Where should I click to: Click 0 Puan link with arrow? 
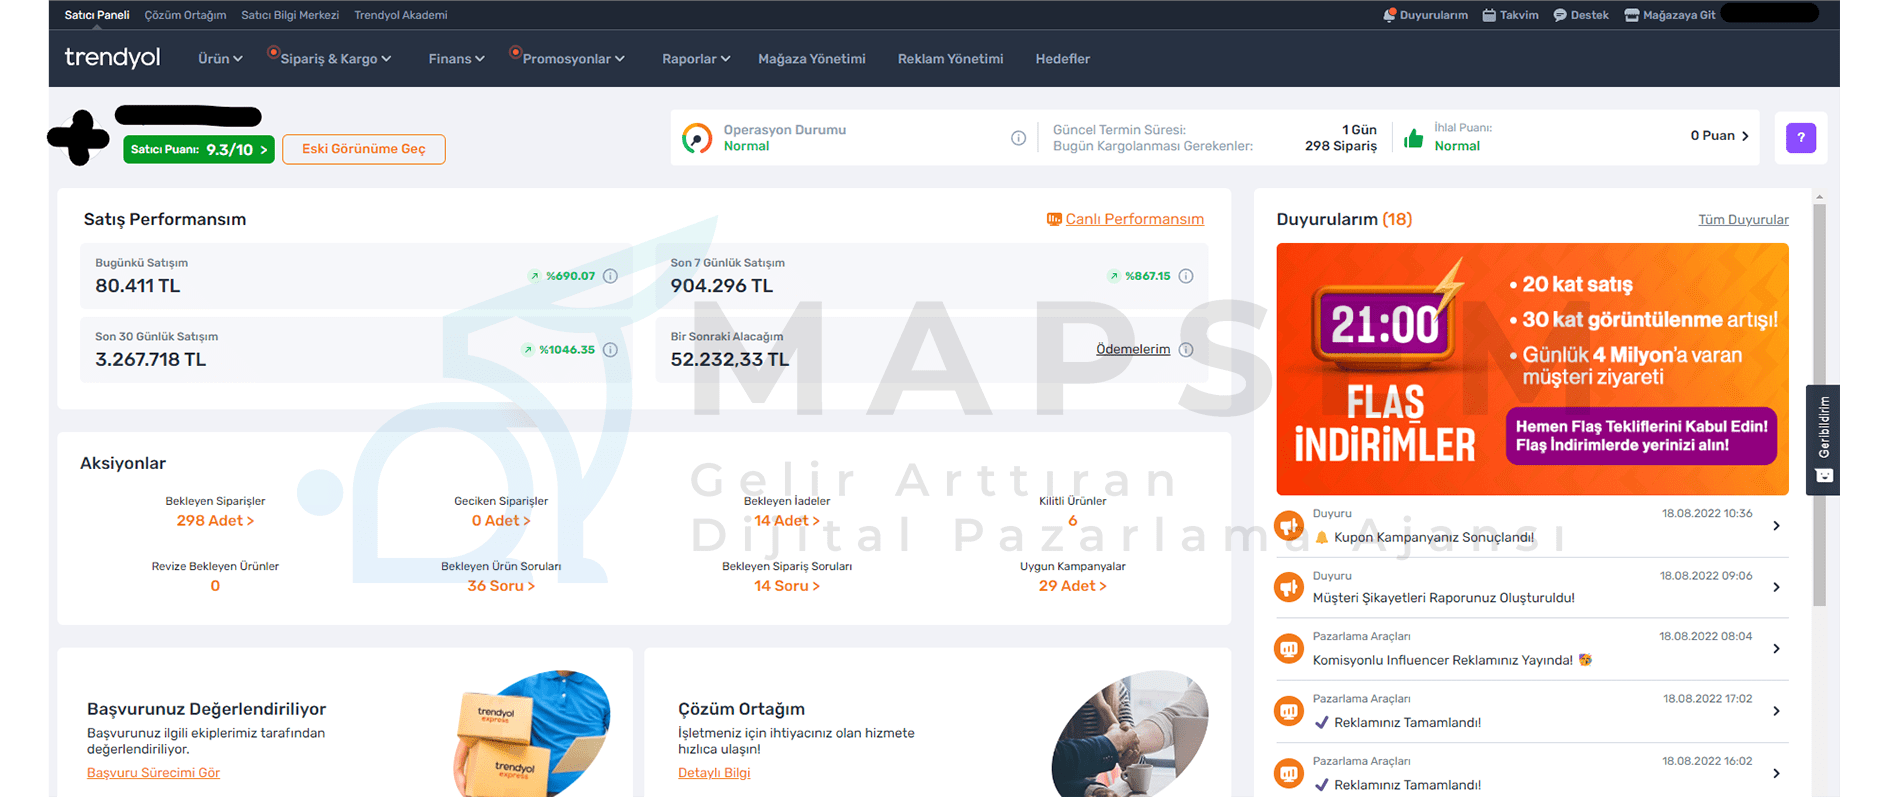(x=1720, y=136)
